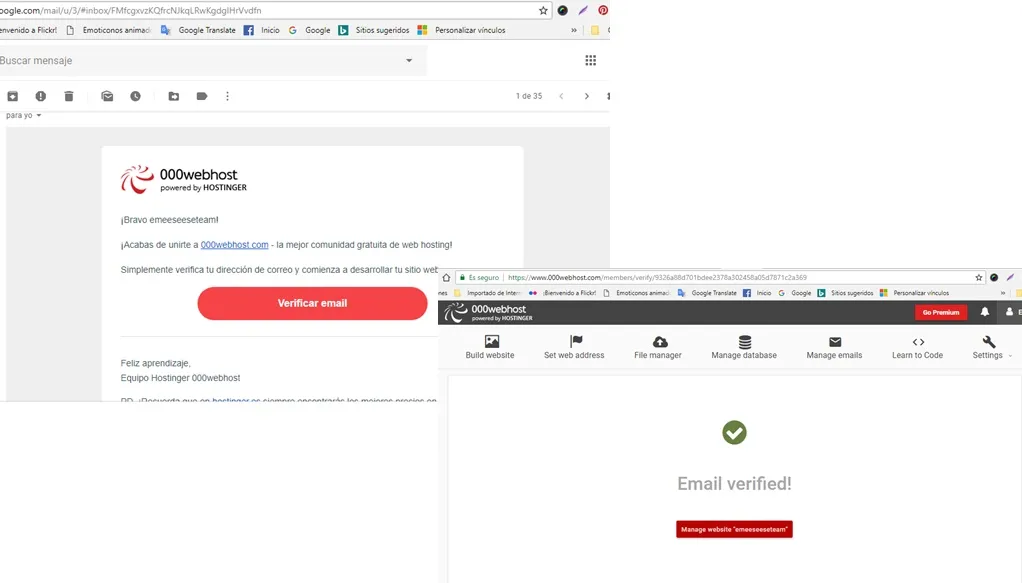Go to the newer message arrow
Image resolution: width=1022 pixels, height=583 pixels.
click(561, 96)
